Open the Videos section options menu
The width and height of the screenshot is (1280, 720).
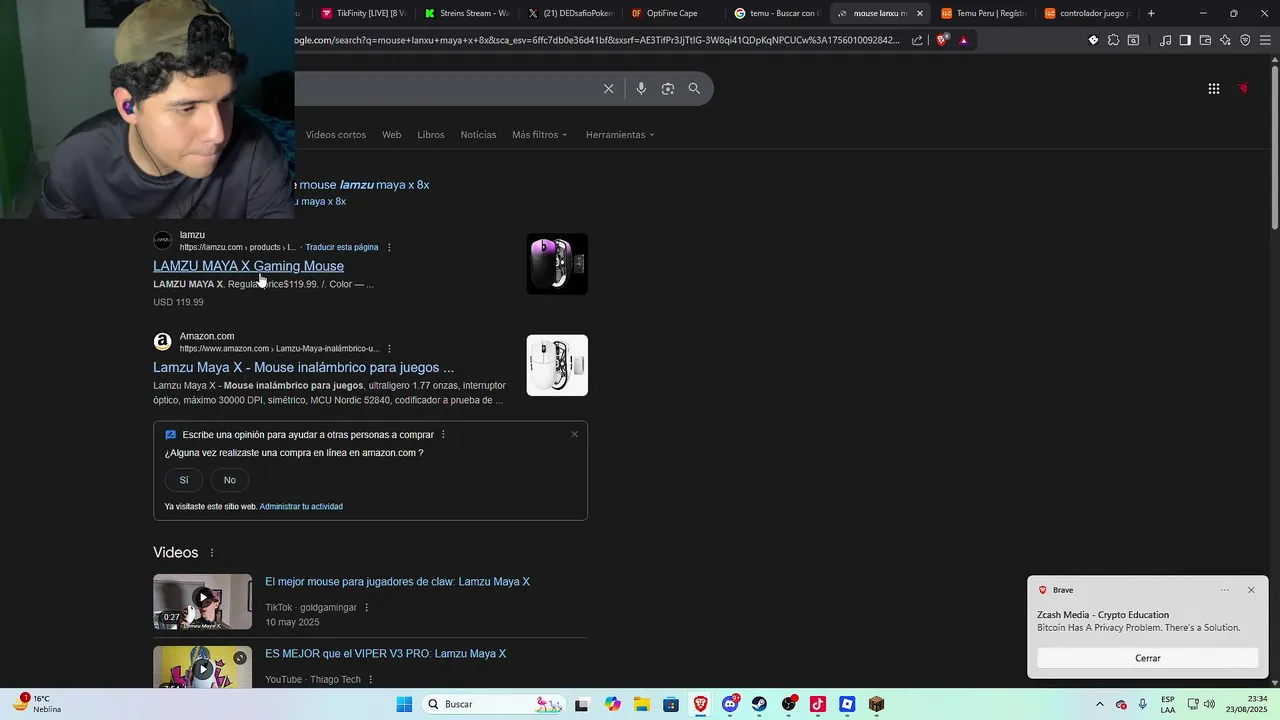211,553
